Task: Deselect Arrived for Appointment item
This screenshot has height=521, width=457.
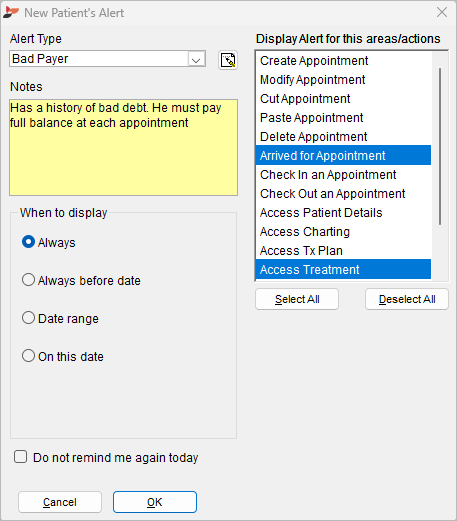Action: coord(343,156)
